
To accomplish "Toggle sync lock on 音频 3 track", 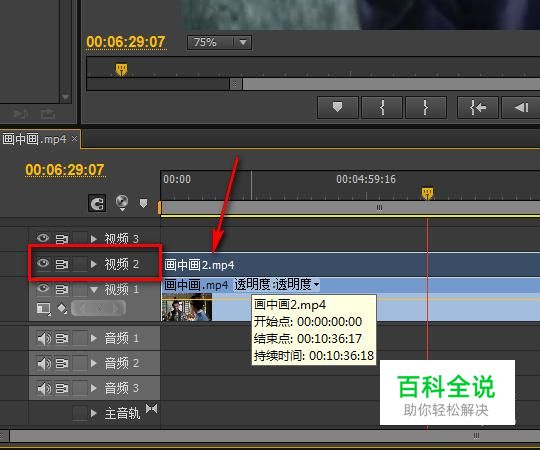I will pyautogui.click(x=62, y=388).
